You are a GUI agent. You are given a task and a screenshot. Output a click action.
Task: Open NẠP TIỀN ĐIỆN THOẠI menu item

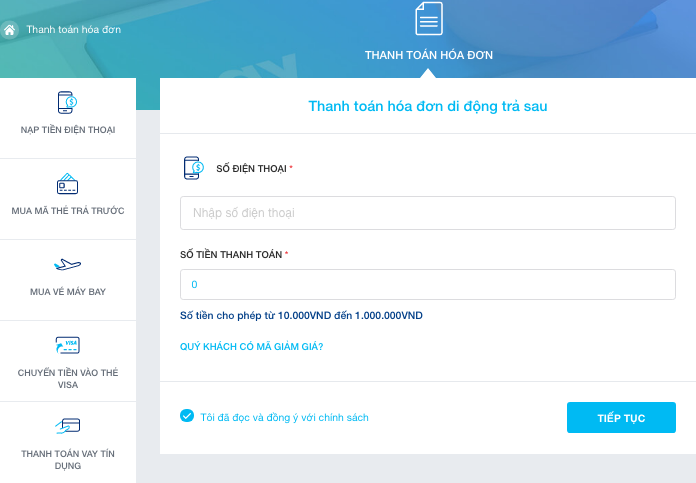(68, 131)
